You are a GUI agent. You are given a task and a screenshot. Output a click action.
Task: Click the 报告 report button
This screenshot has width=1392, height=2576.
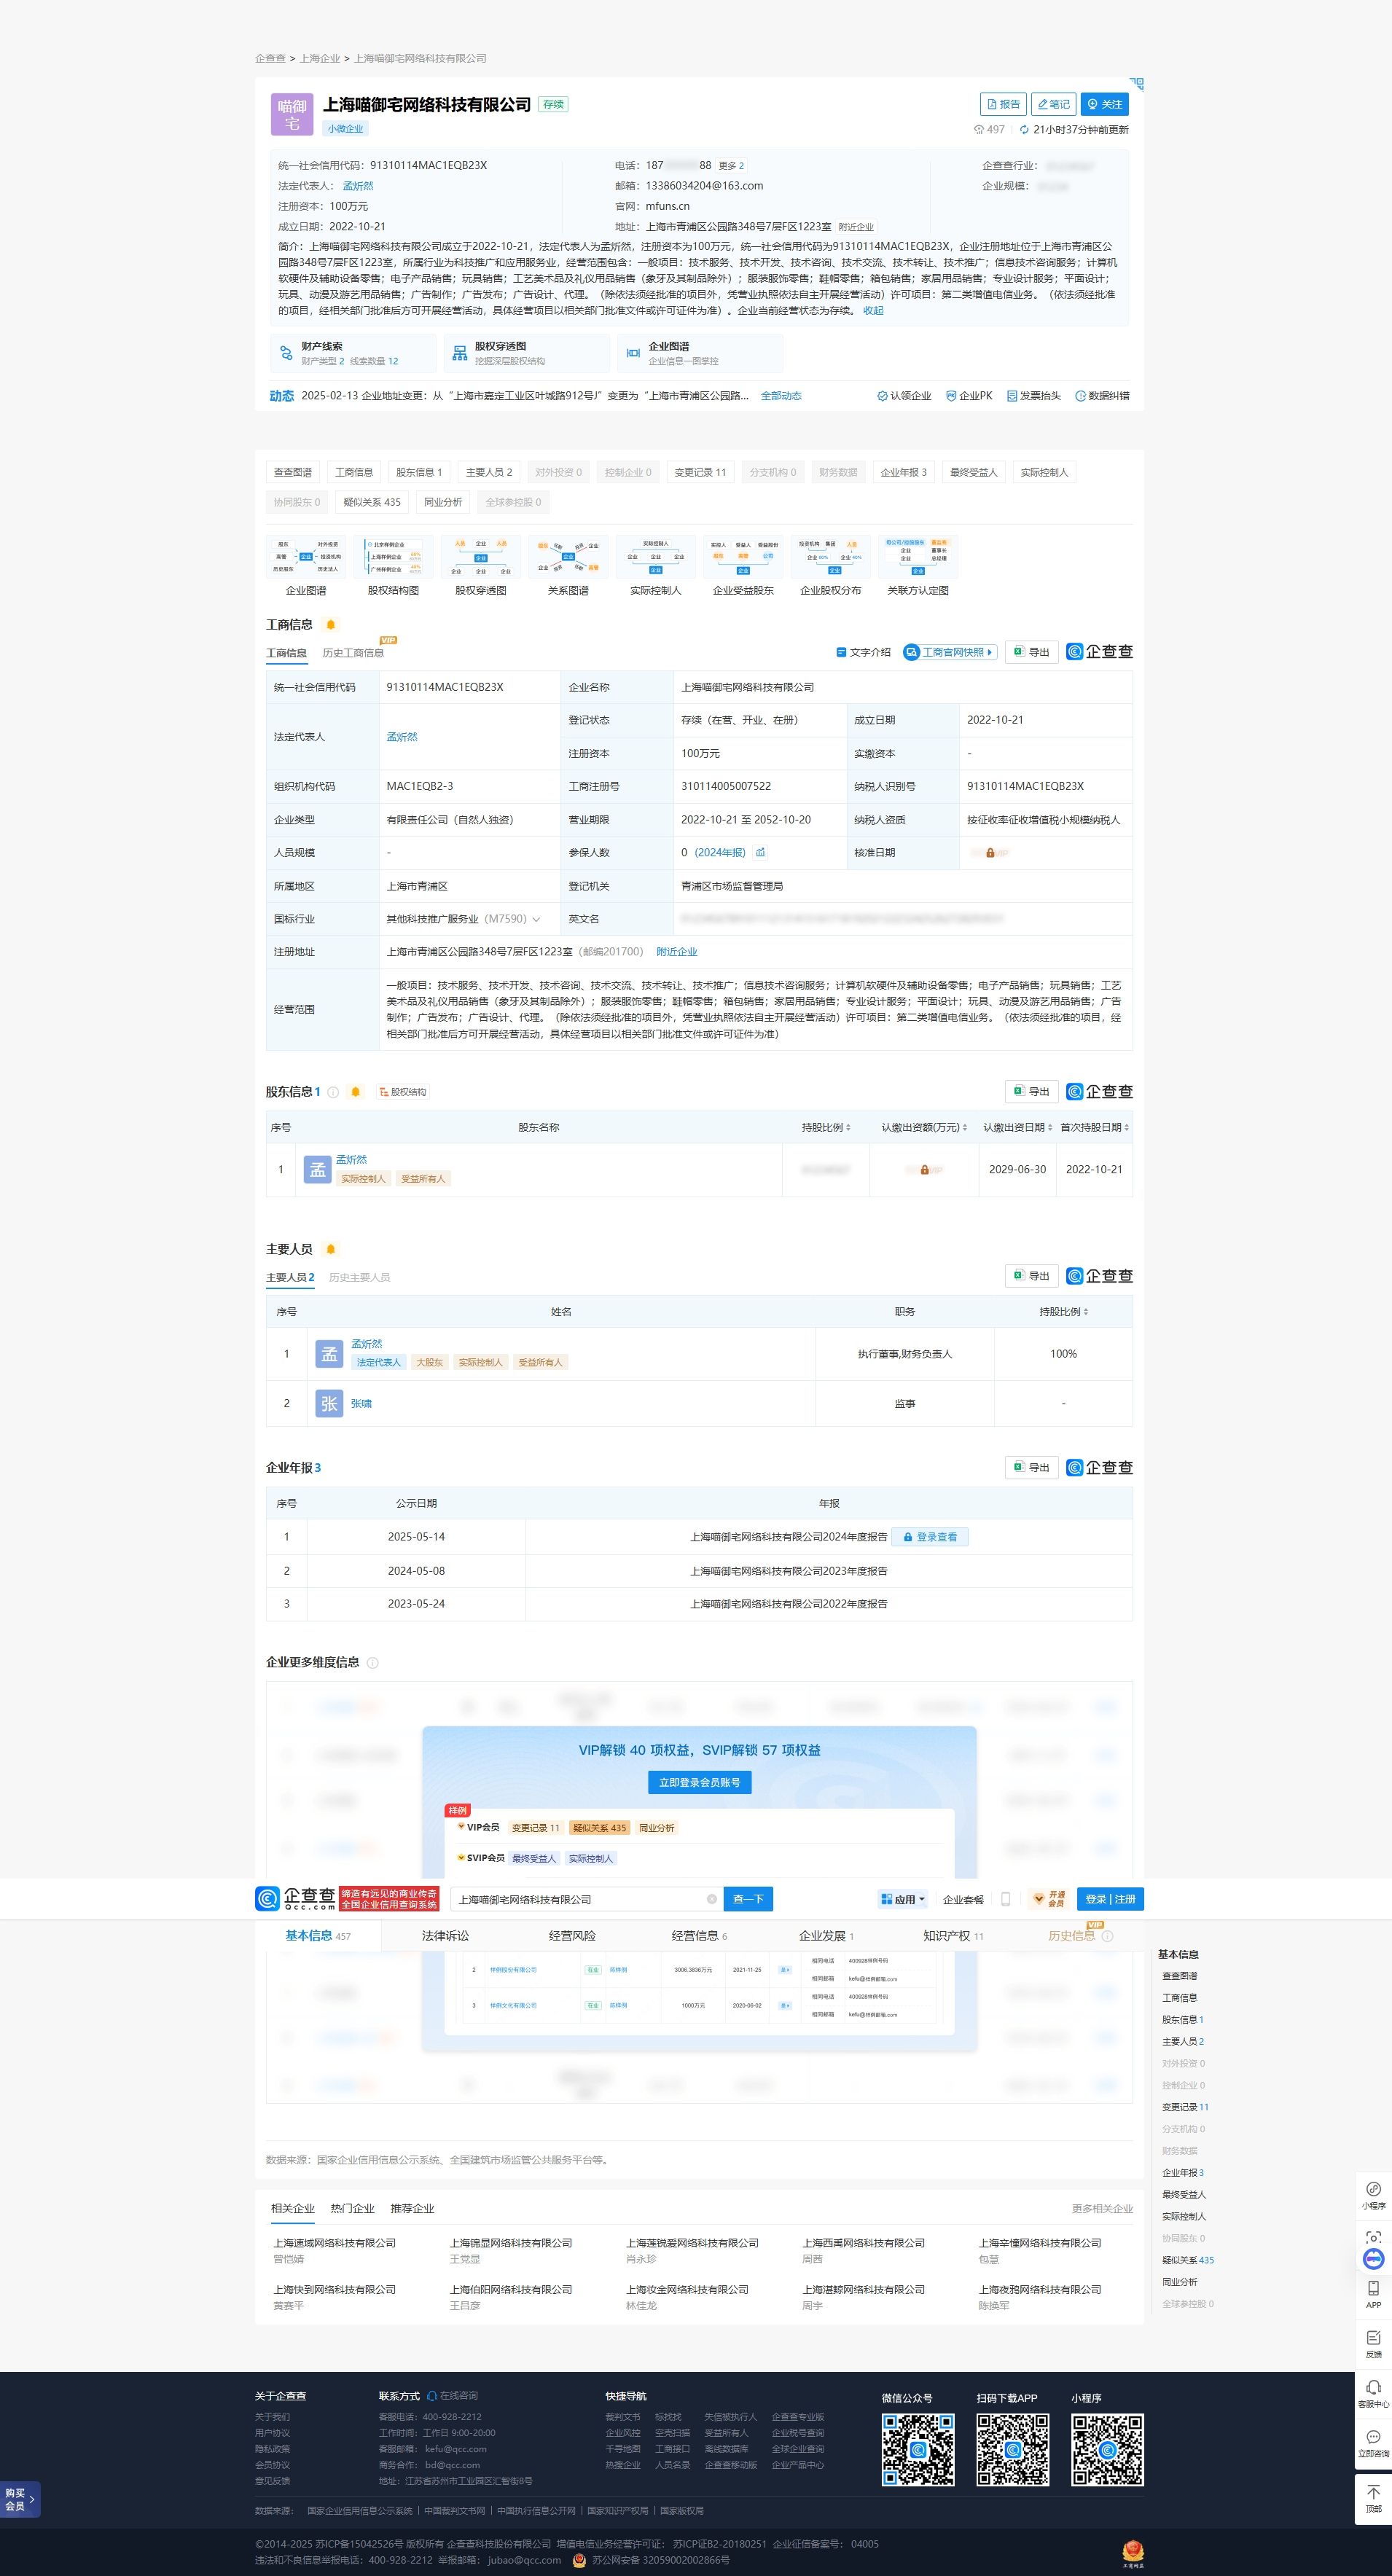coord(1003,104)
